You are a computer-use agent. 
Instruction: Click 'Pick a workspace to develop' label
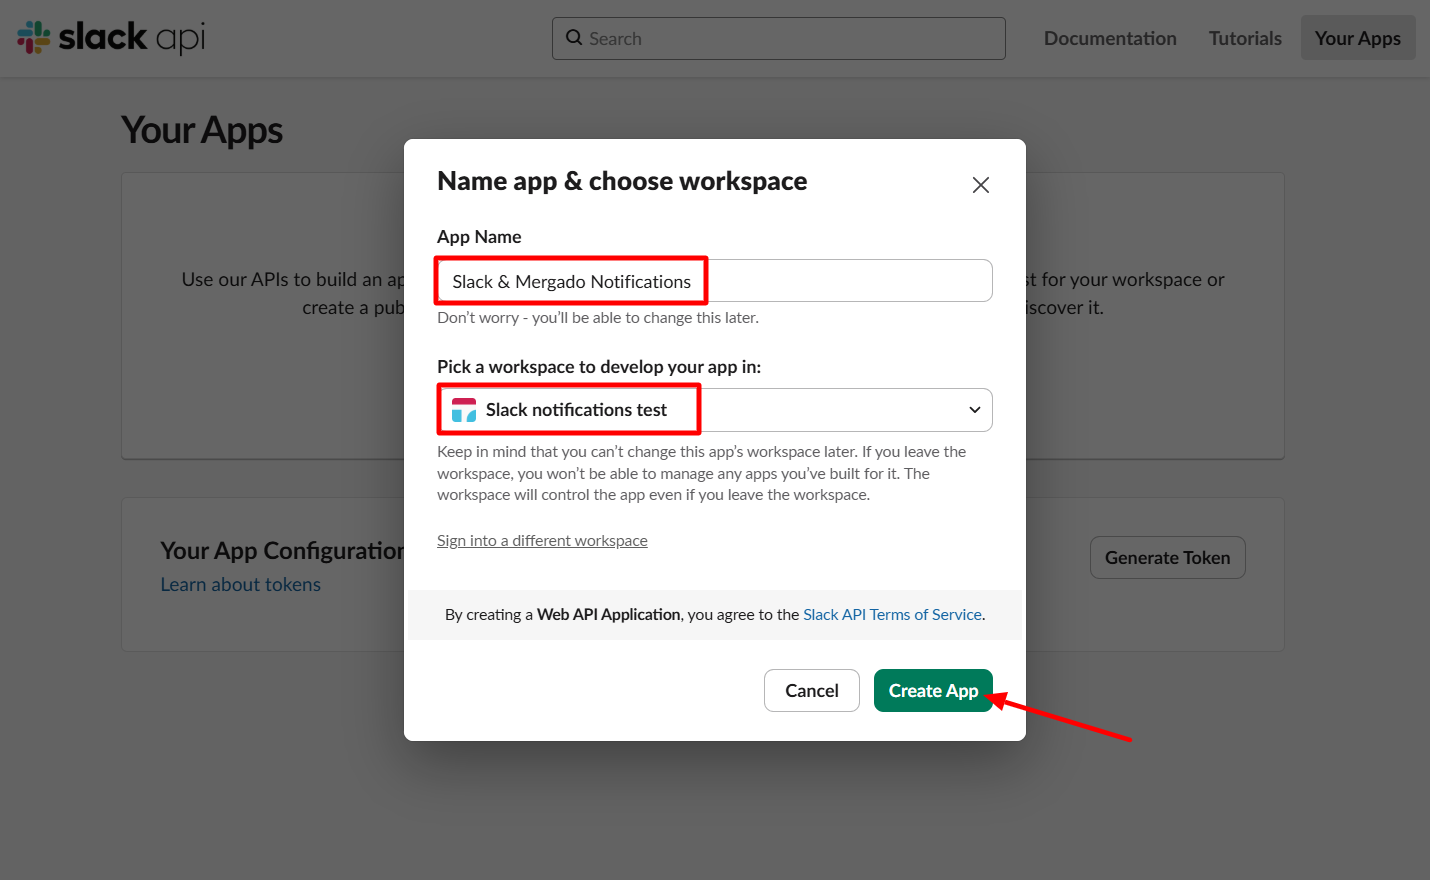[598, 367]
